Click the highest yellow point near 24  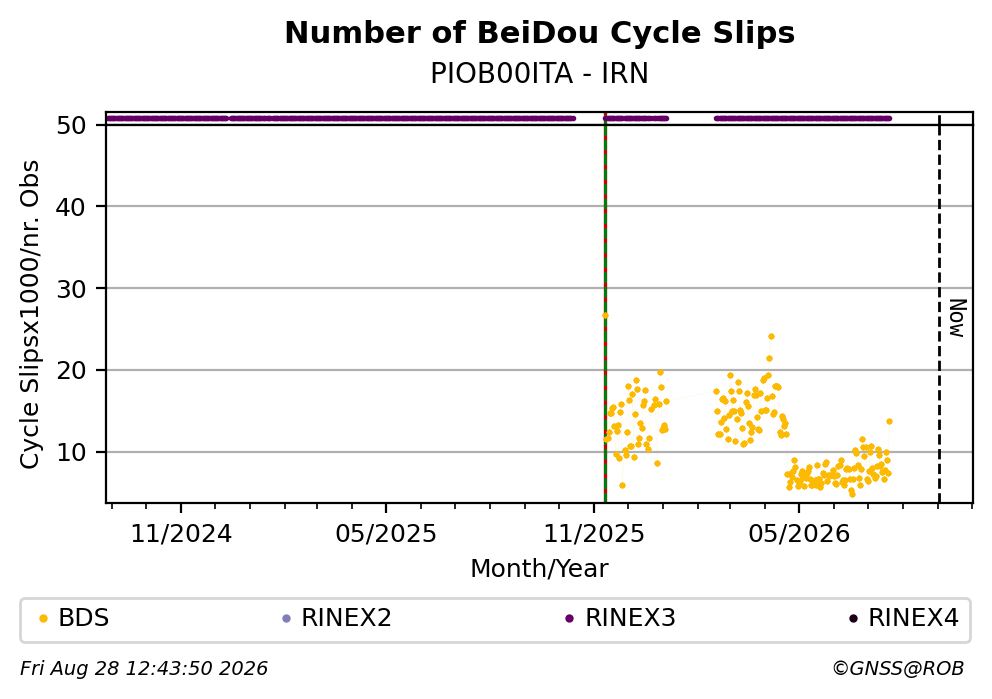(x=771, y=337)
